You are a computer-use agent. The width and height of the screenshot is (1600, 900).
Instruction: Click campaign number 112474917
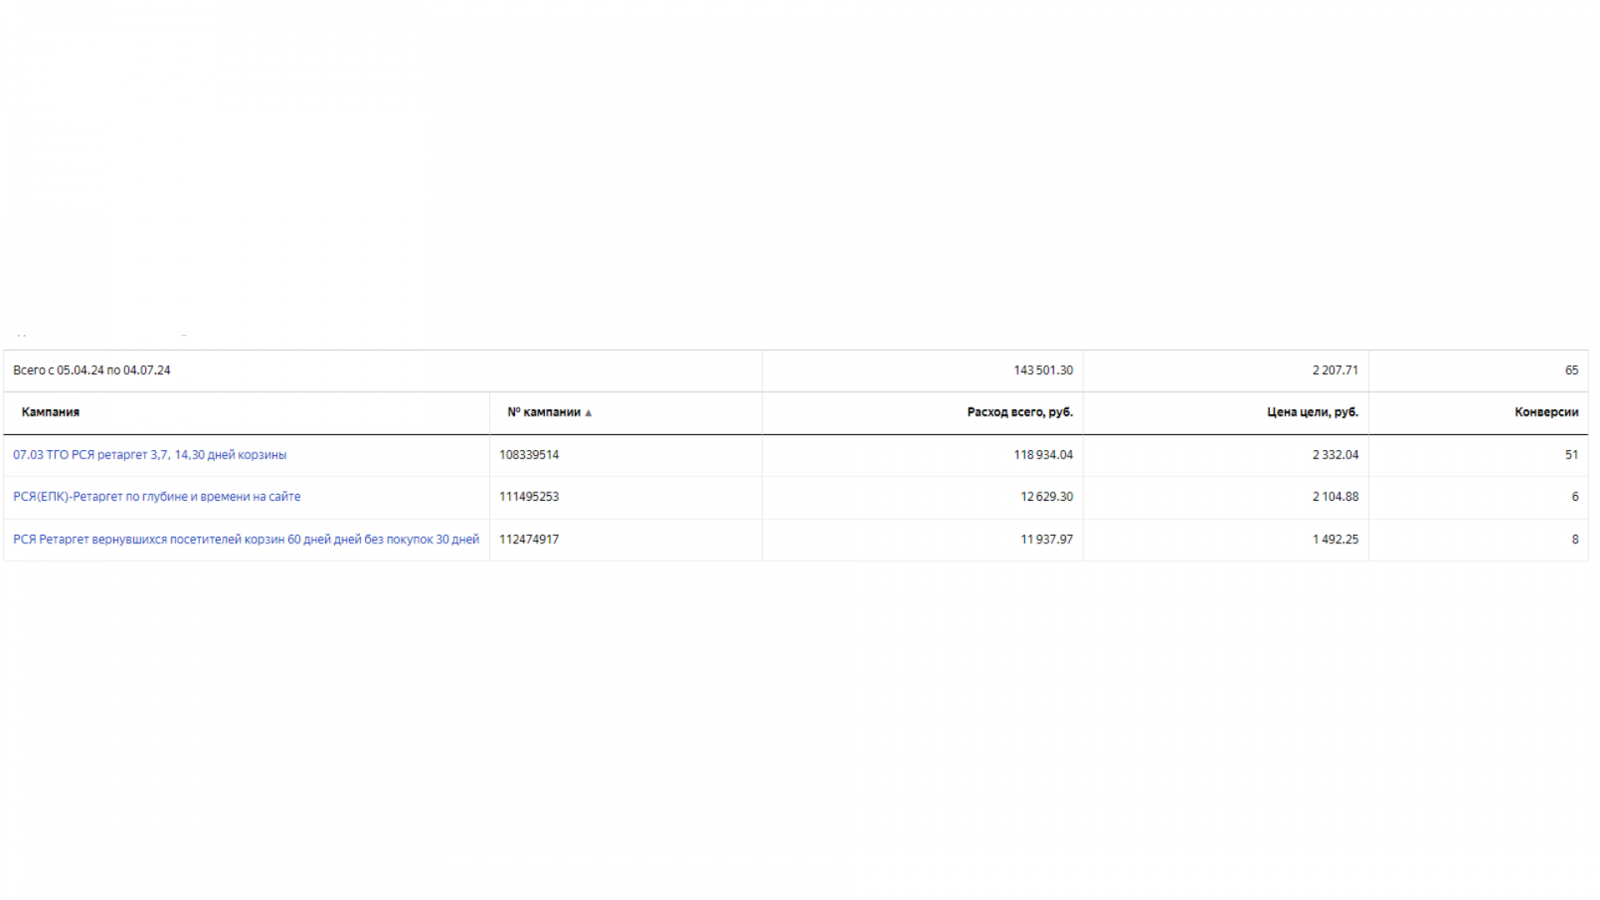[529, 540]
